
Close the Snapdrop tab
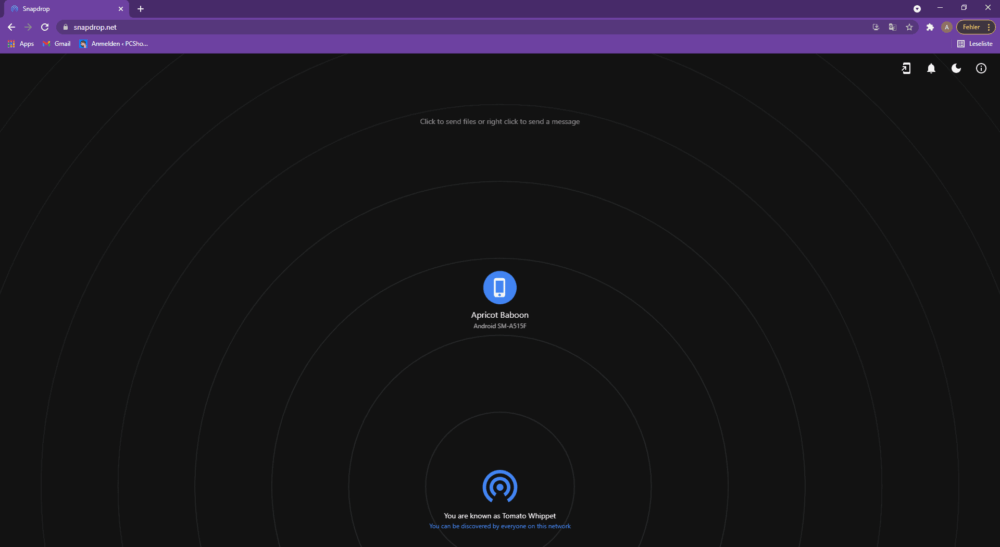pos(121,9)
